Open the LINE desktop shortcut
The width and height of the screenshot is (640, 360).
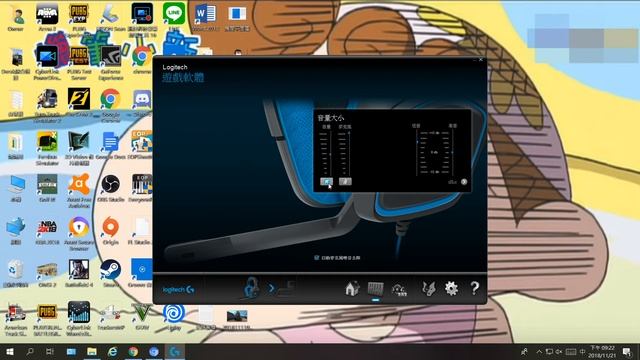coord(174,17)
